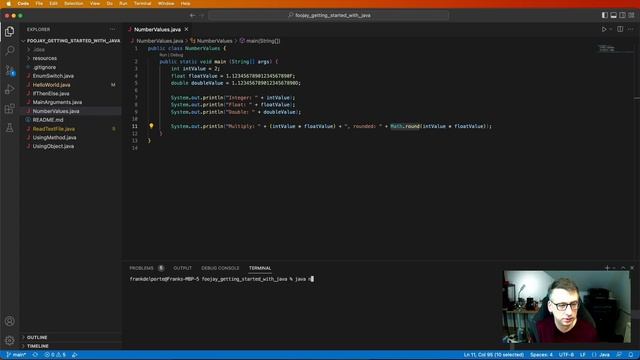Expand the resources folder
The width and height of the screenshot is (640, 360).
pos(70,58)
